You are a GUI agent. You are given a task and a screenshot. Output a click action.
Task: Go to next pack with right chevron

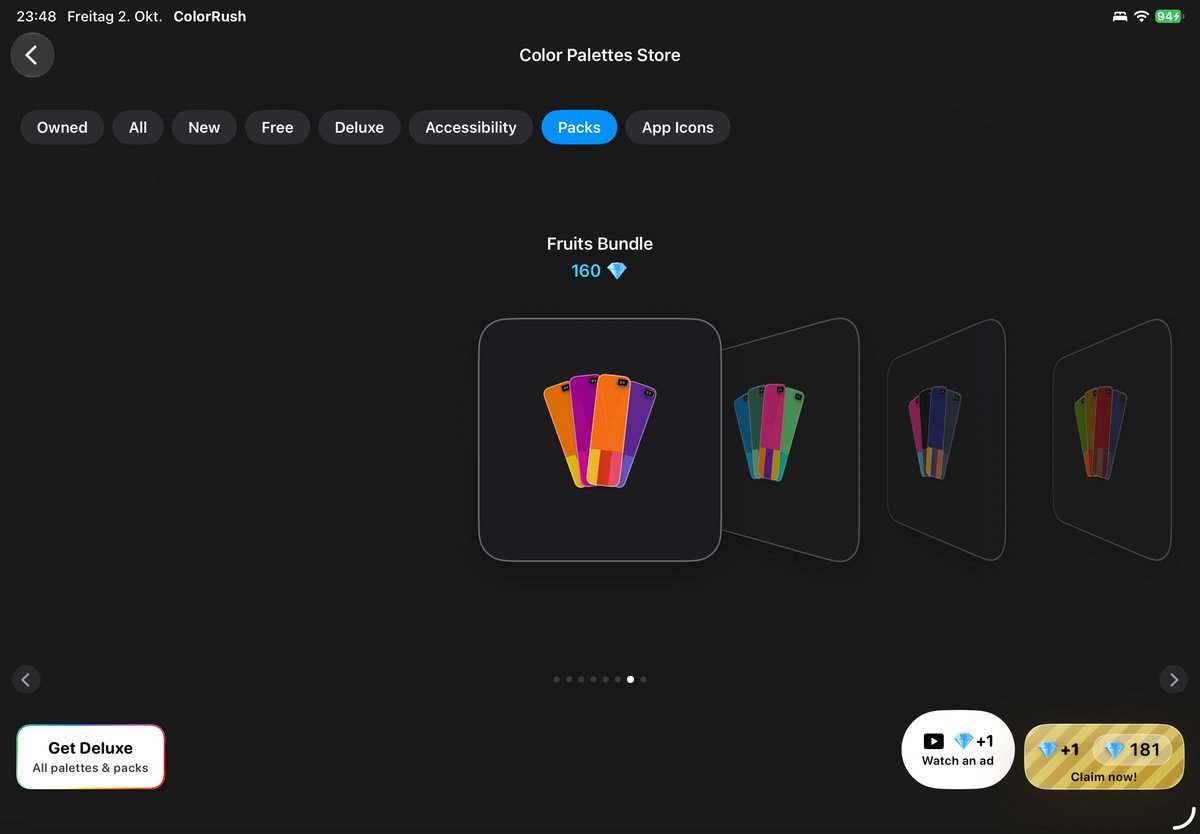[1173, 680]
